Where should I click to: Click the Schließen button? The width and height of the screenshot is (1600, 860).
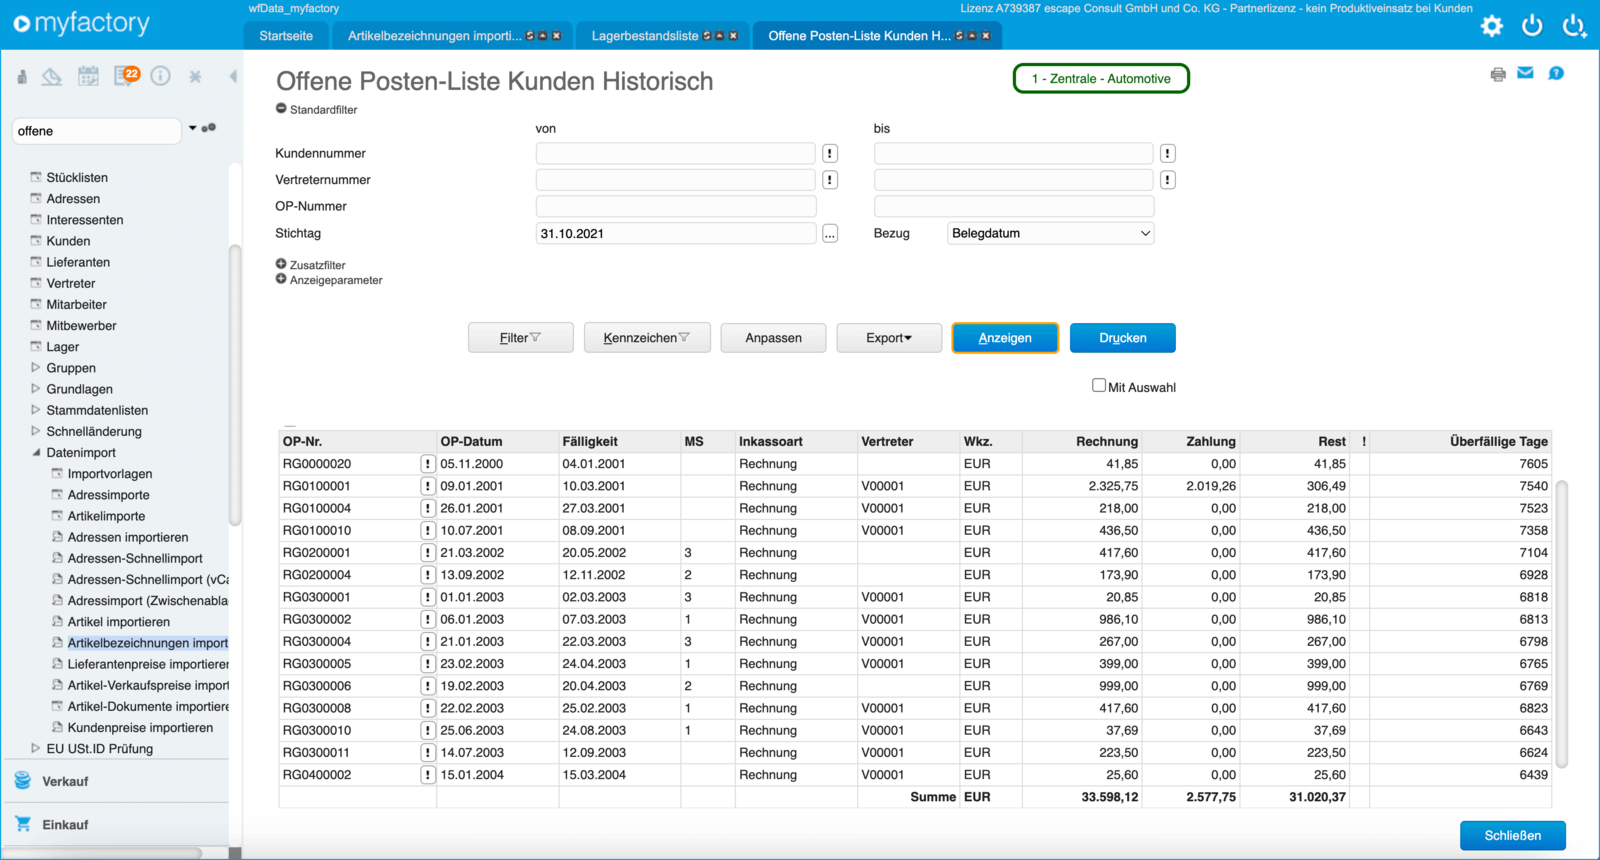1512,835
